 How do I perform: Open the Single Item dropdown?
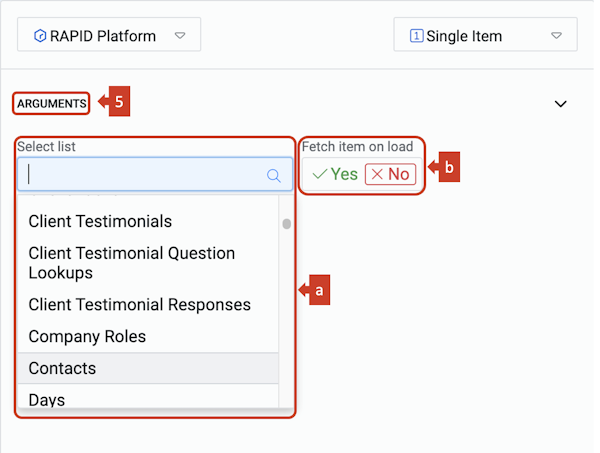pos(485,34)
